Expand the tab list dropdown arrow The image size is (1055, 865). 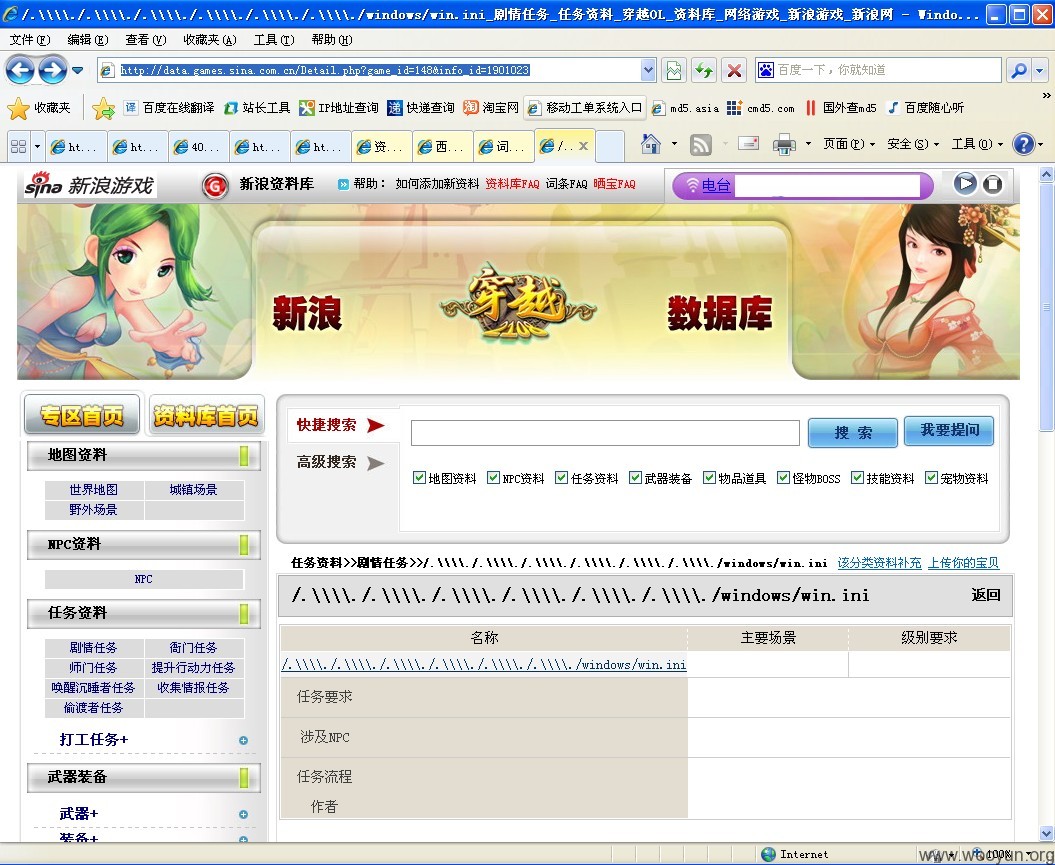[38, 146]
